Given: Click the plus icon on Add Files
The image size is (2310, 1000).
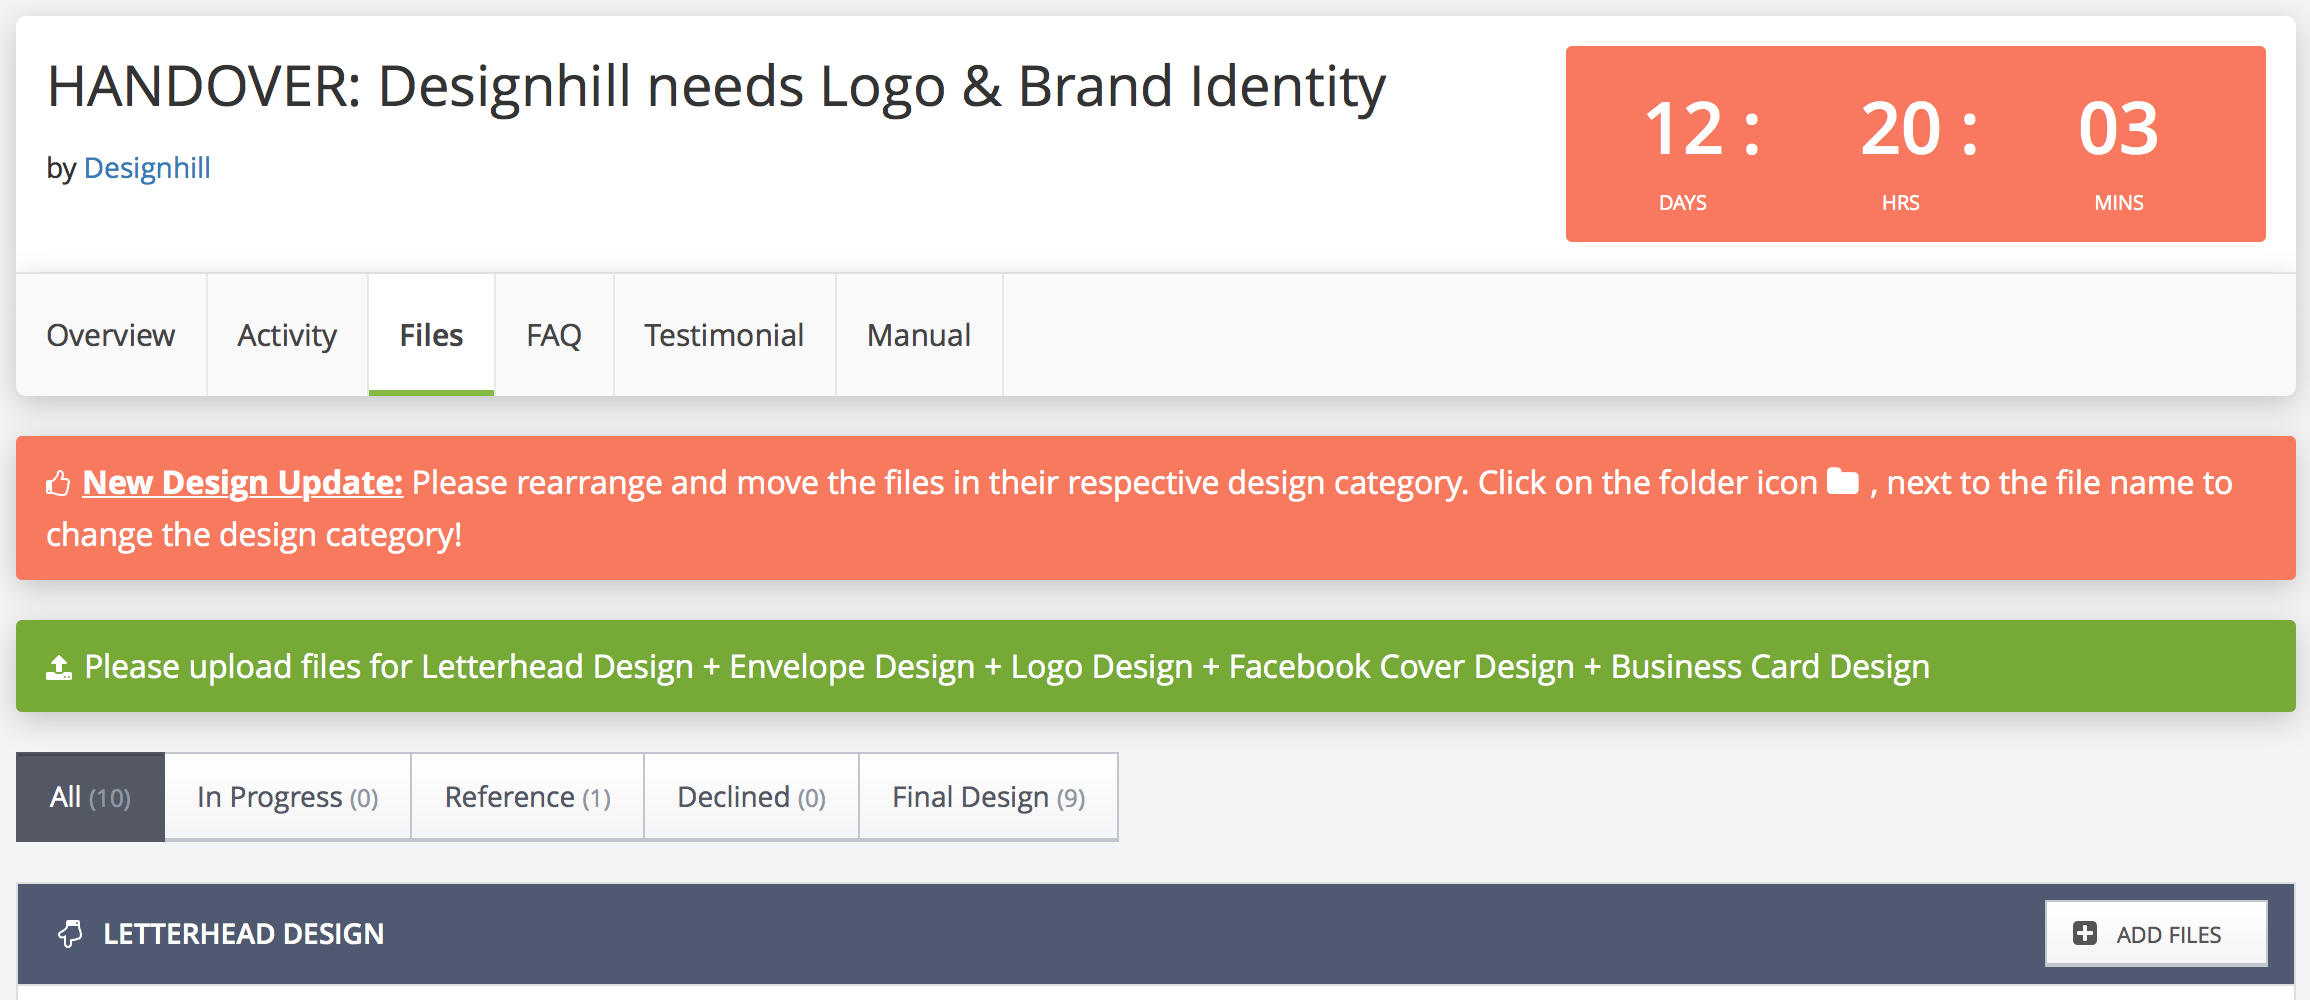Looking at the screenshot, I should click(x=2085, y=933).
